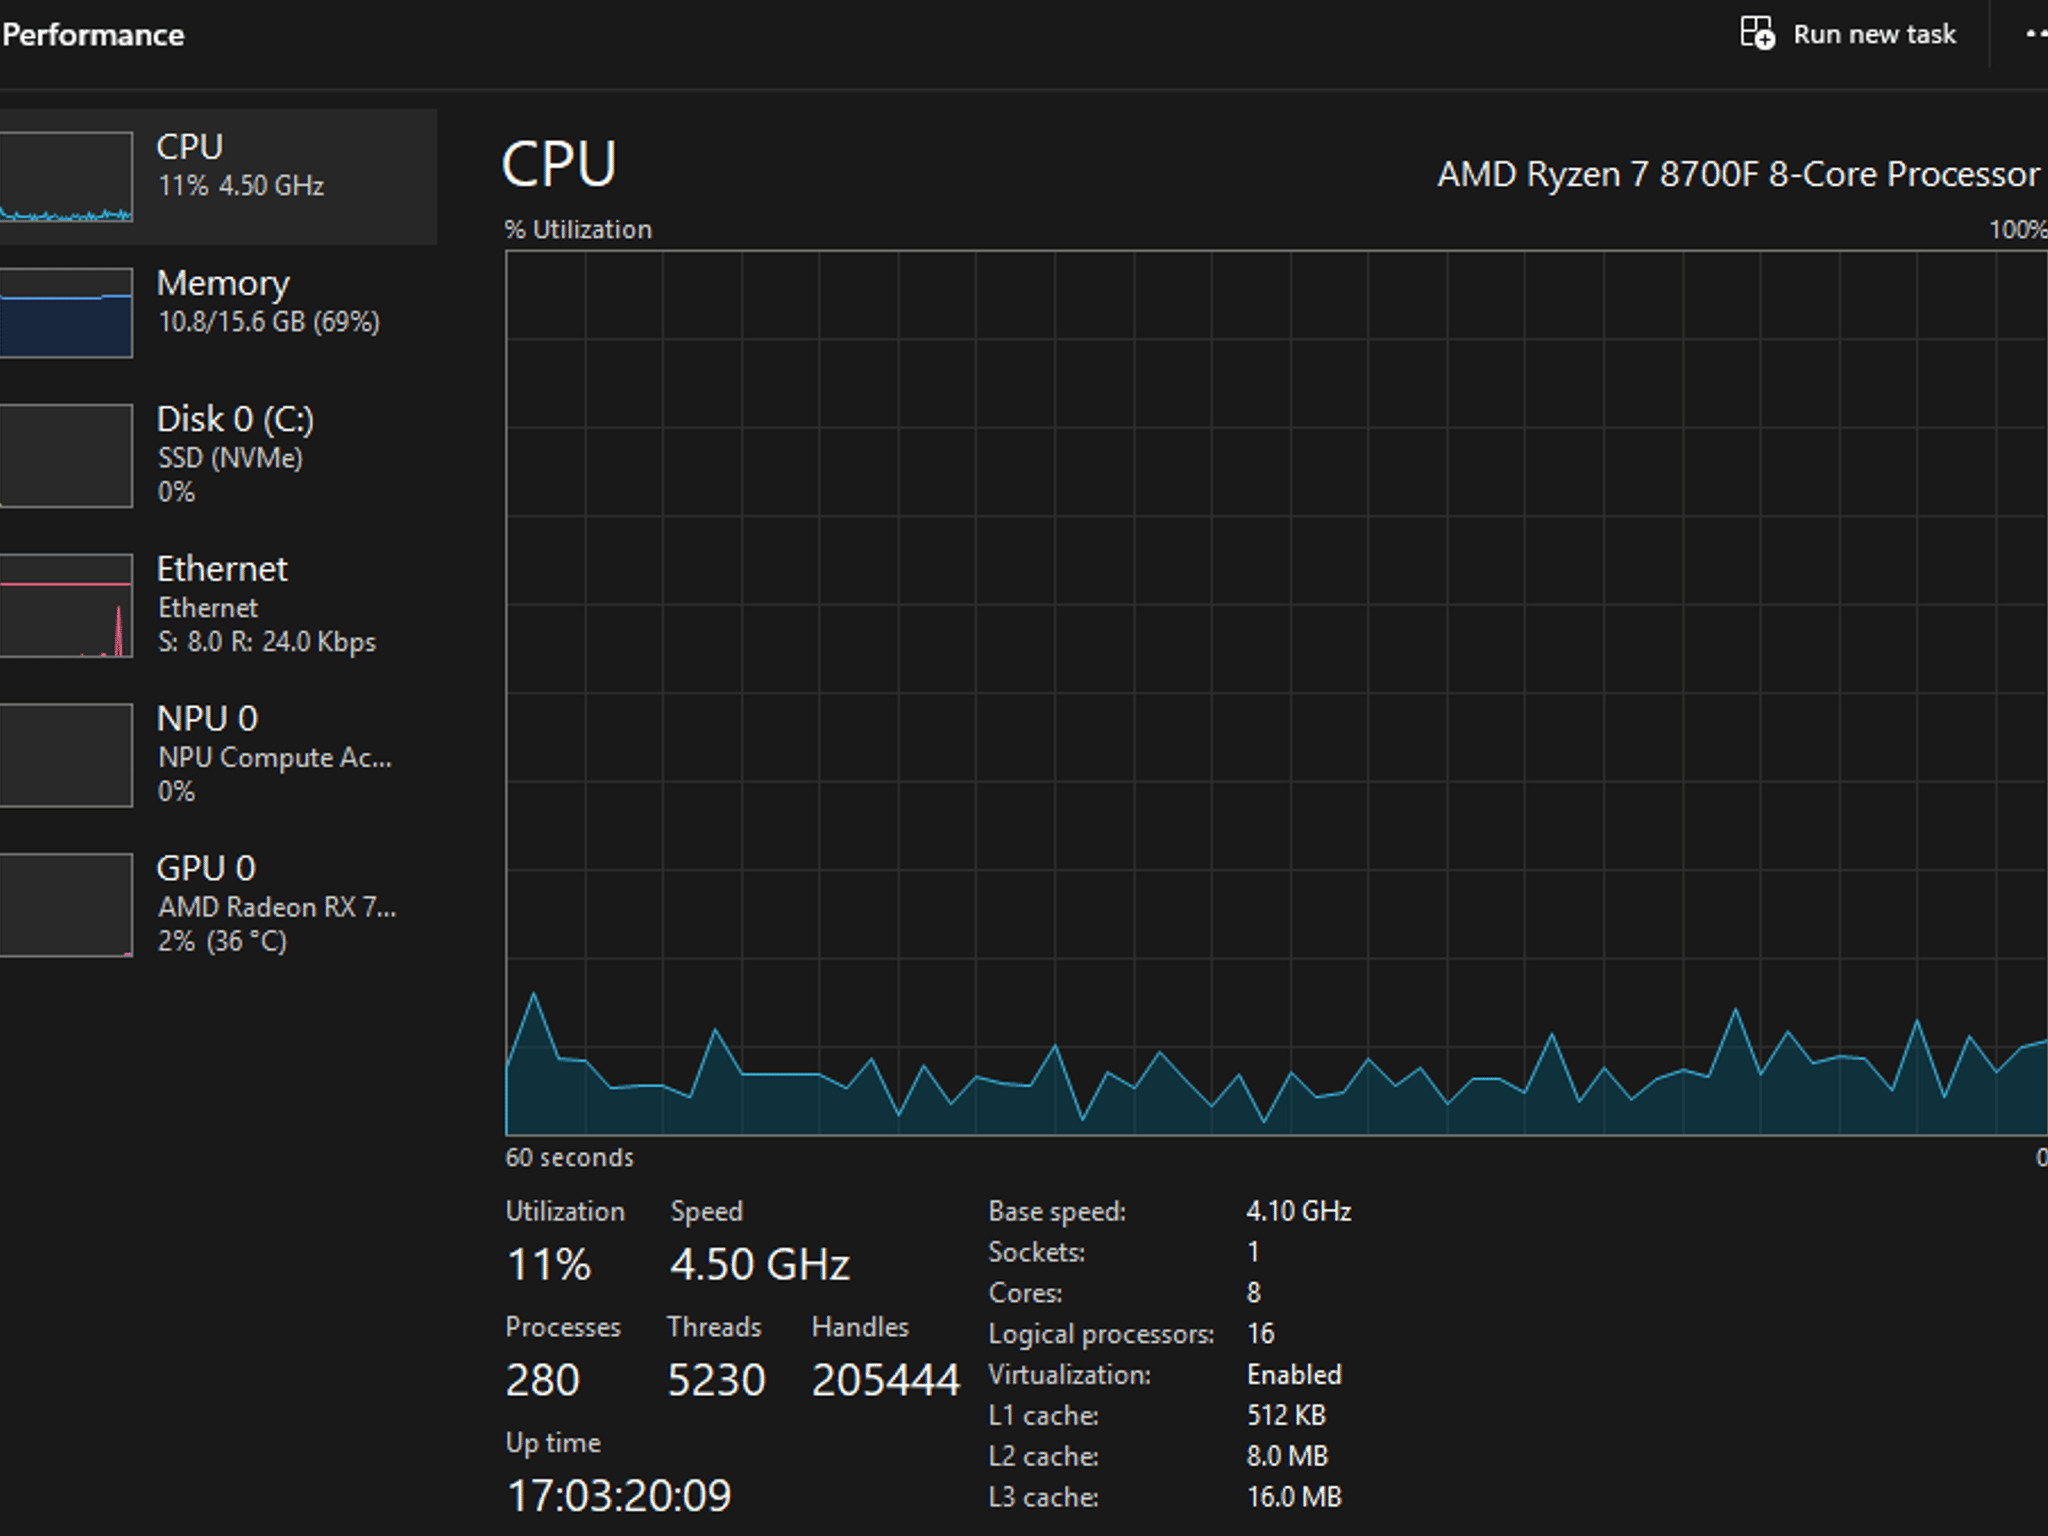The height and width of the screenshot is (1536, 2048).
Task: Click the Memory mini graph thumbnail
Action: 66,312
